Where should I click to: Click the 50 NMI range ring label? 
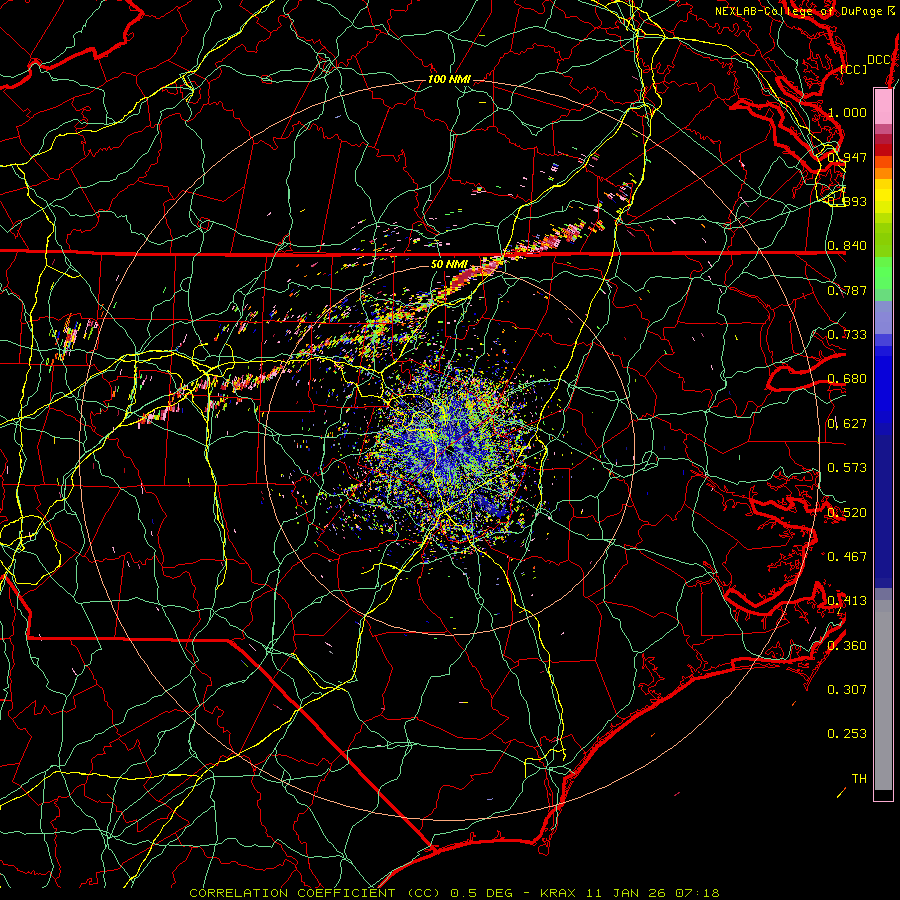click(x=449, y=264)
